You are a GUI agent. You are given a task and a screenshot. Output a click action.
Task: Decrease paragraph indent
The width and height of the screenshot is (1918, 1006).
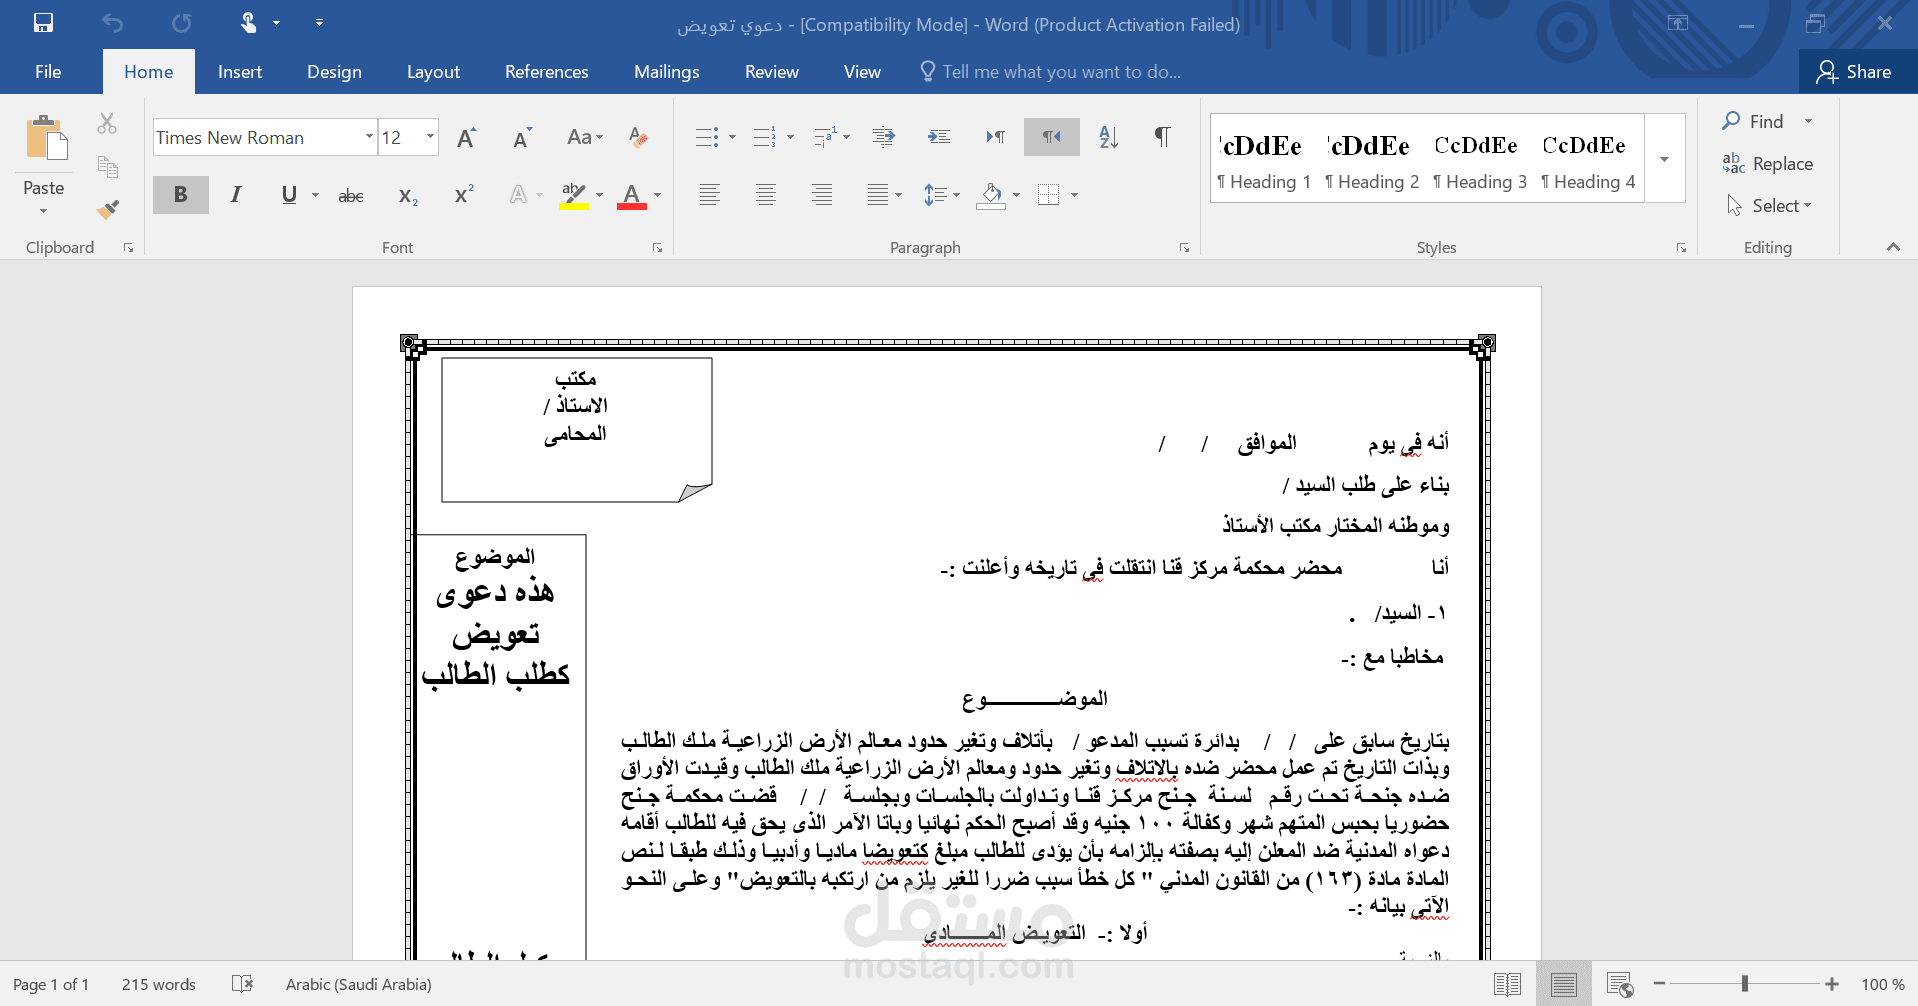pos(883,137)
